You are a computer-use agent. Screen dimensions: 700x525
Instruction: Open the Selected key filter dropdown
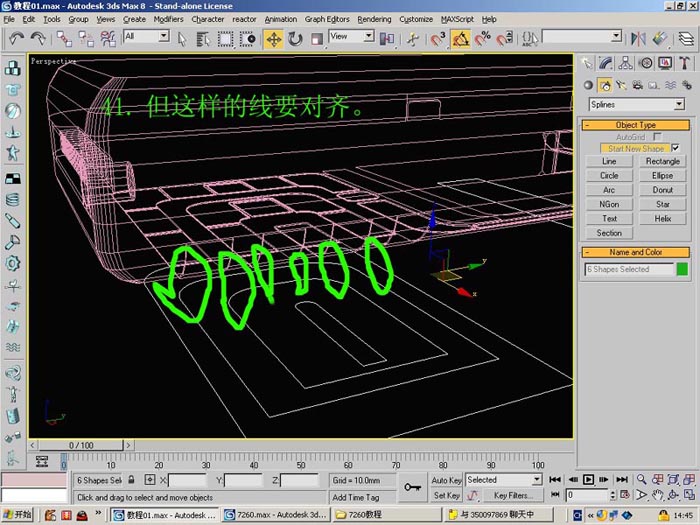pyautogui.click(x=504, y=480)
